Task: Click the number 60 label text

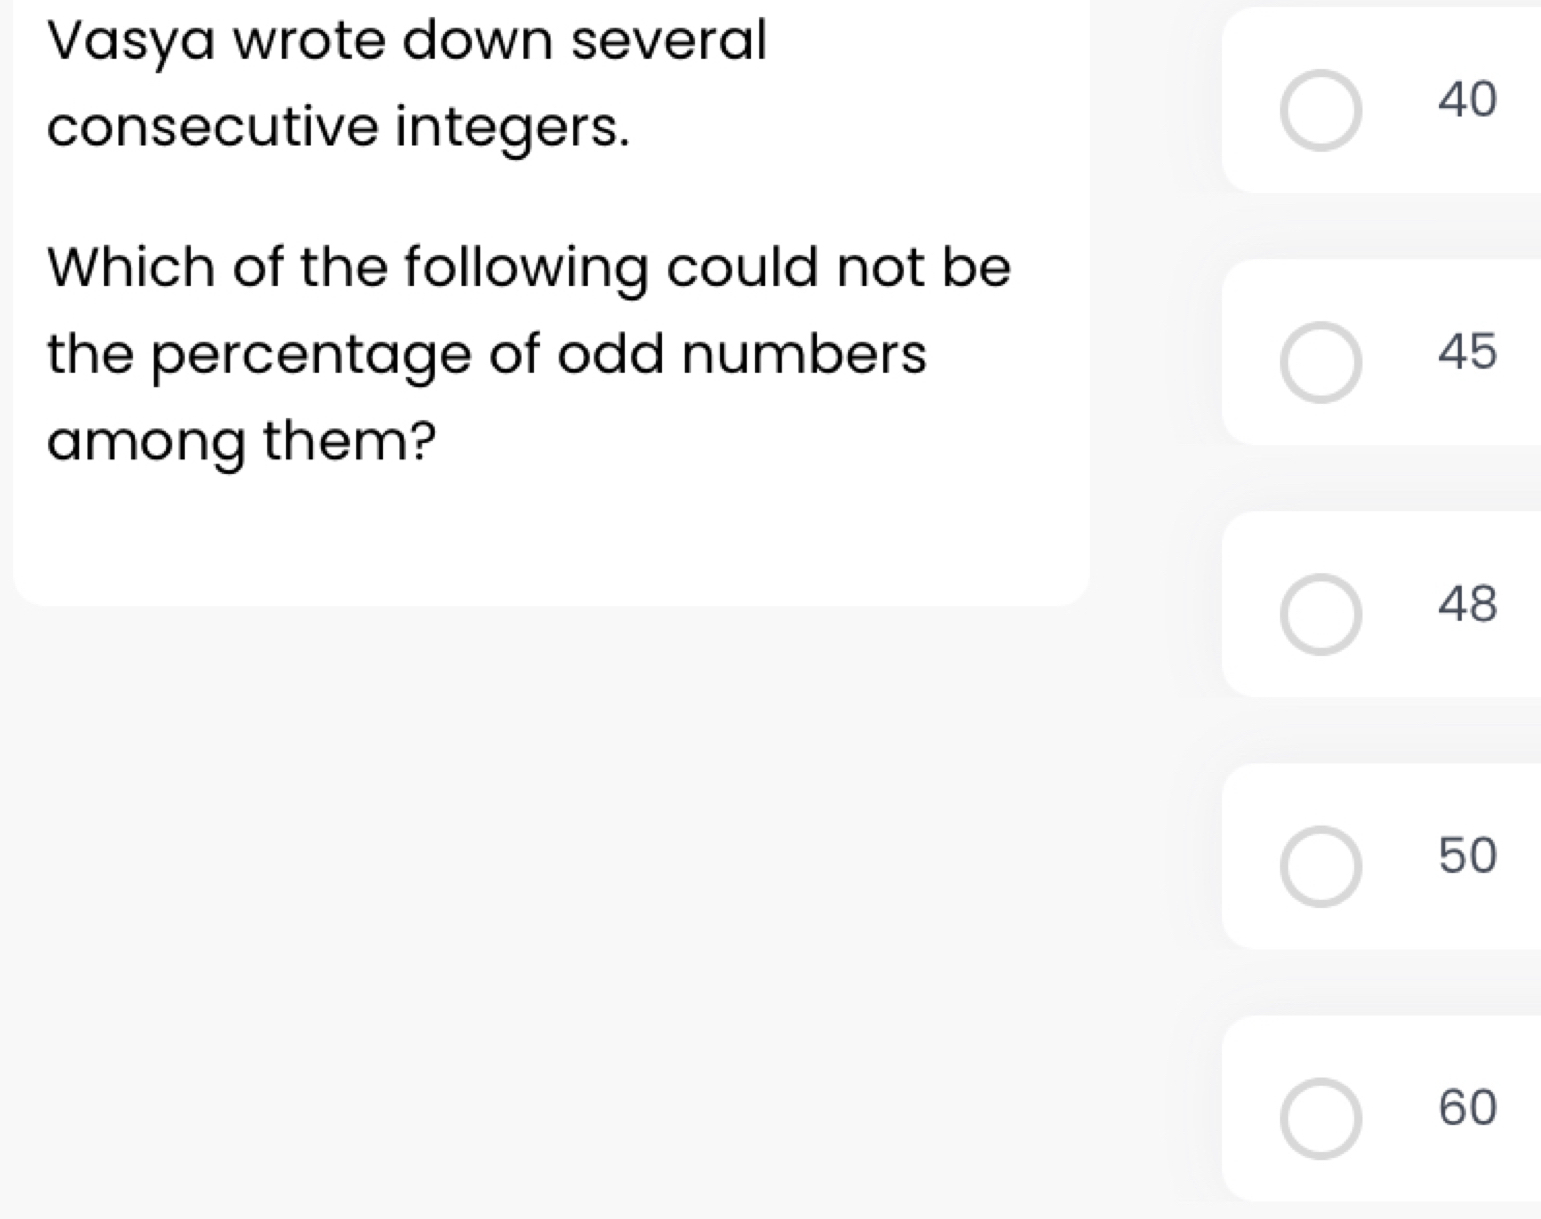Action: tap(1467, 1108)
